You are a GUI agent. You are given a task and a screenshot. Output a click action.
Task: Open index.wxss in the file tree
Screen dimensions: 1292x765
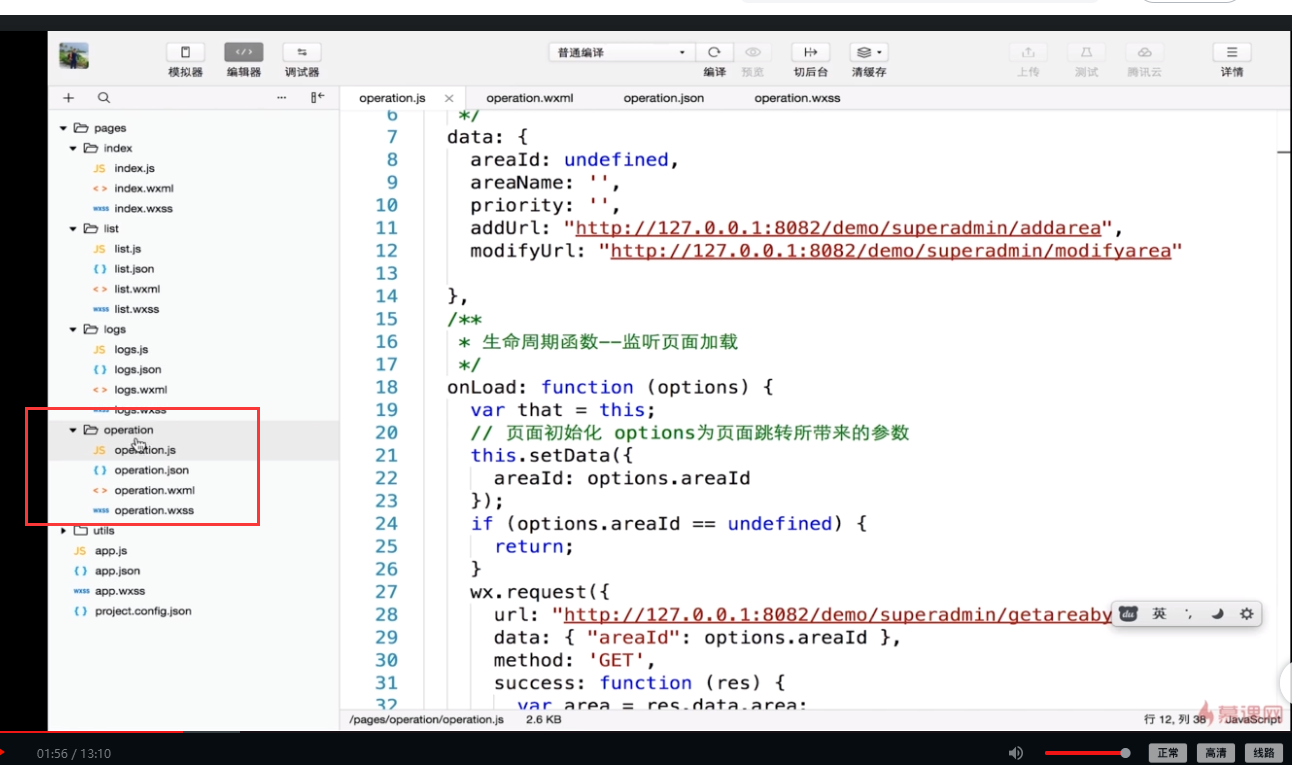143,209
